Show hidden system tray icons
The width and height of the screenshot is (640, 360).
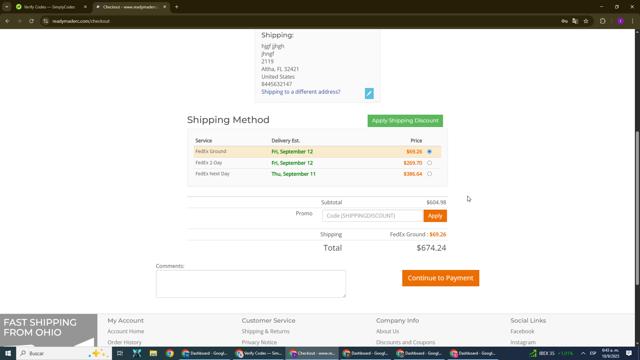(x=583, y=353)
